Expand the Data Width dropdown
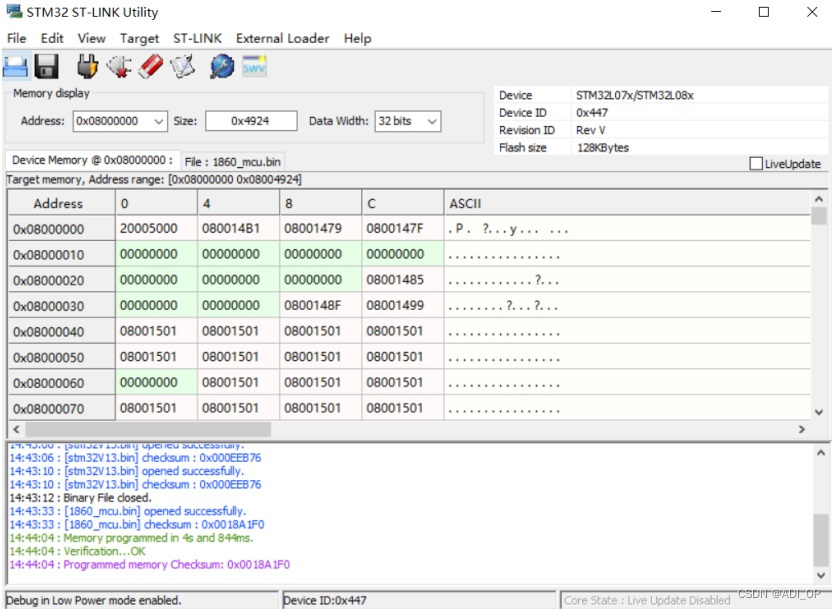The width and height of the screenshot is (836, 609). point(432,122)
